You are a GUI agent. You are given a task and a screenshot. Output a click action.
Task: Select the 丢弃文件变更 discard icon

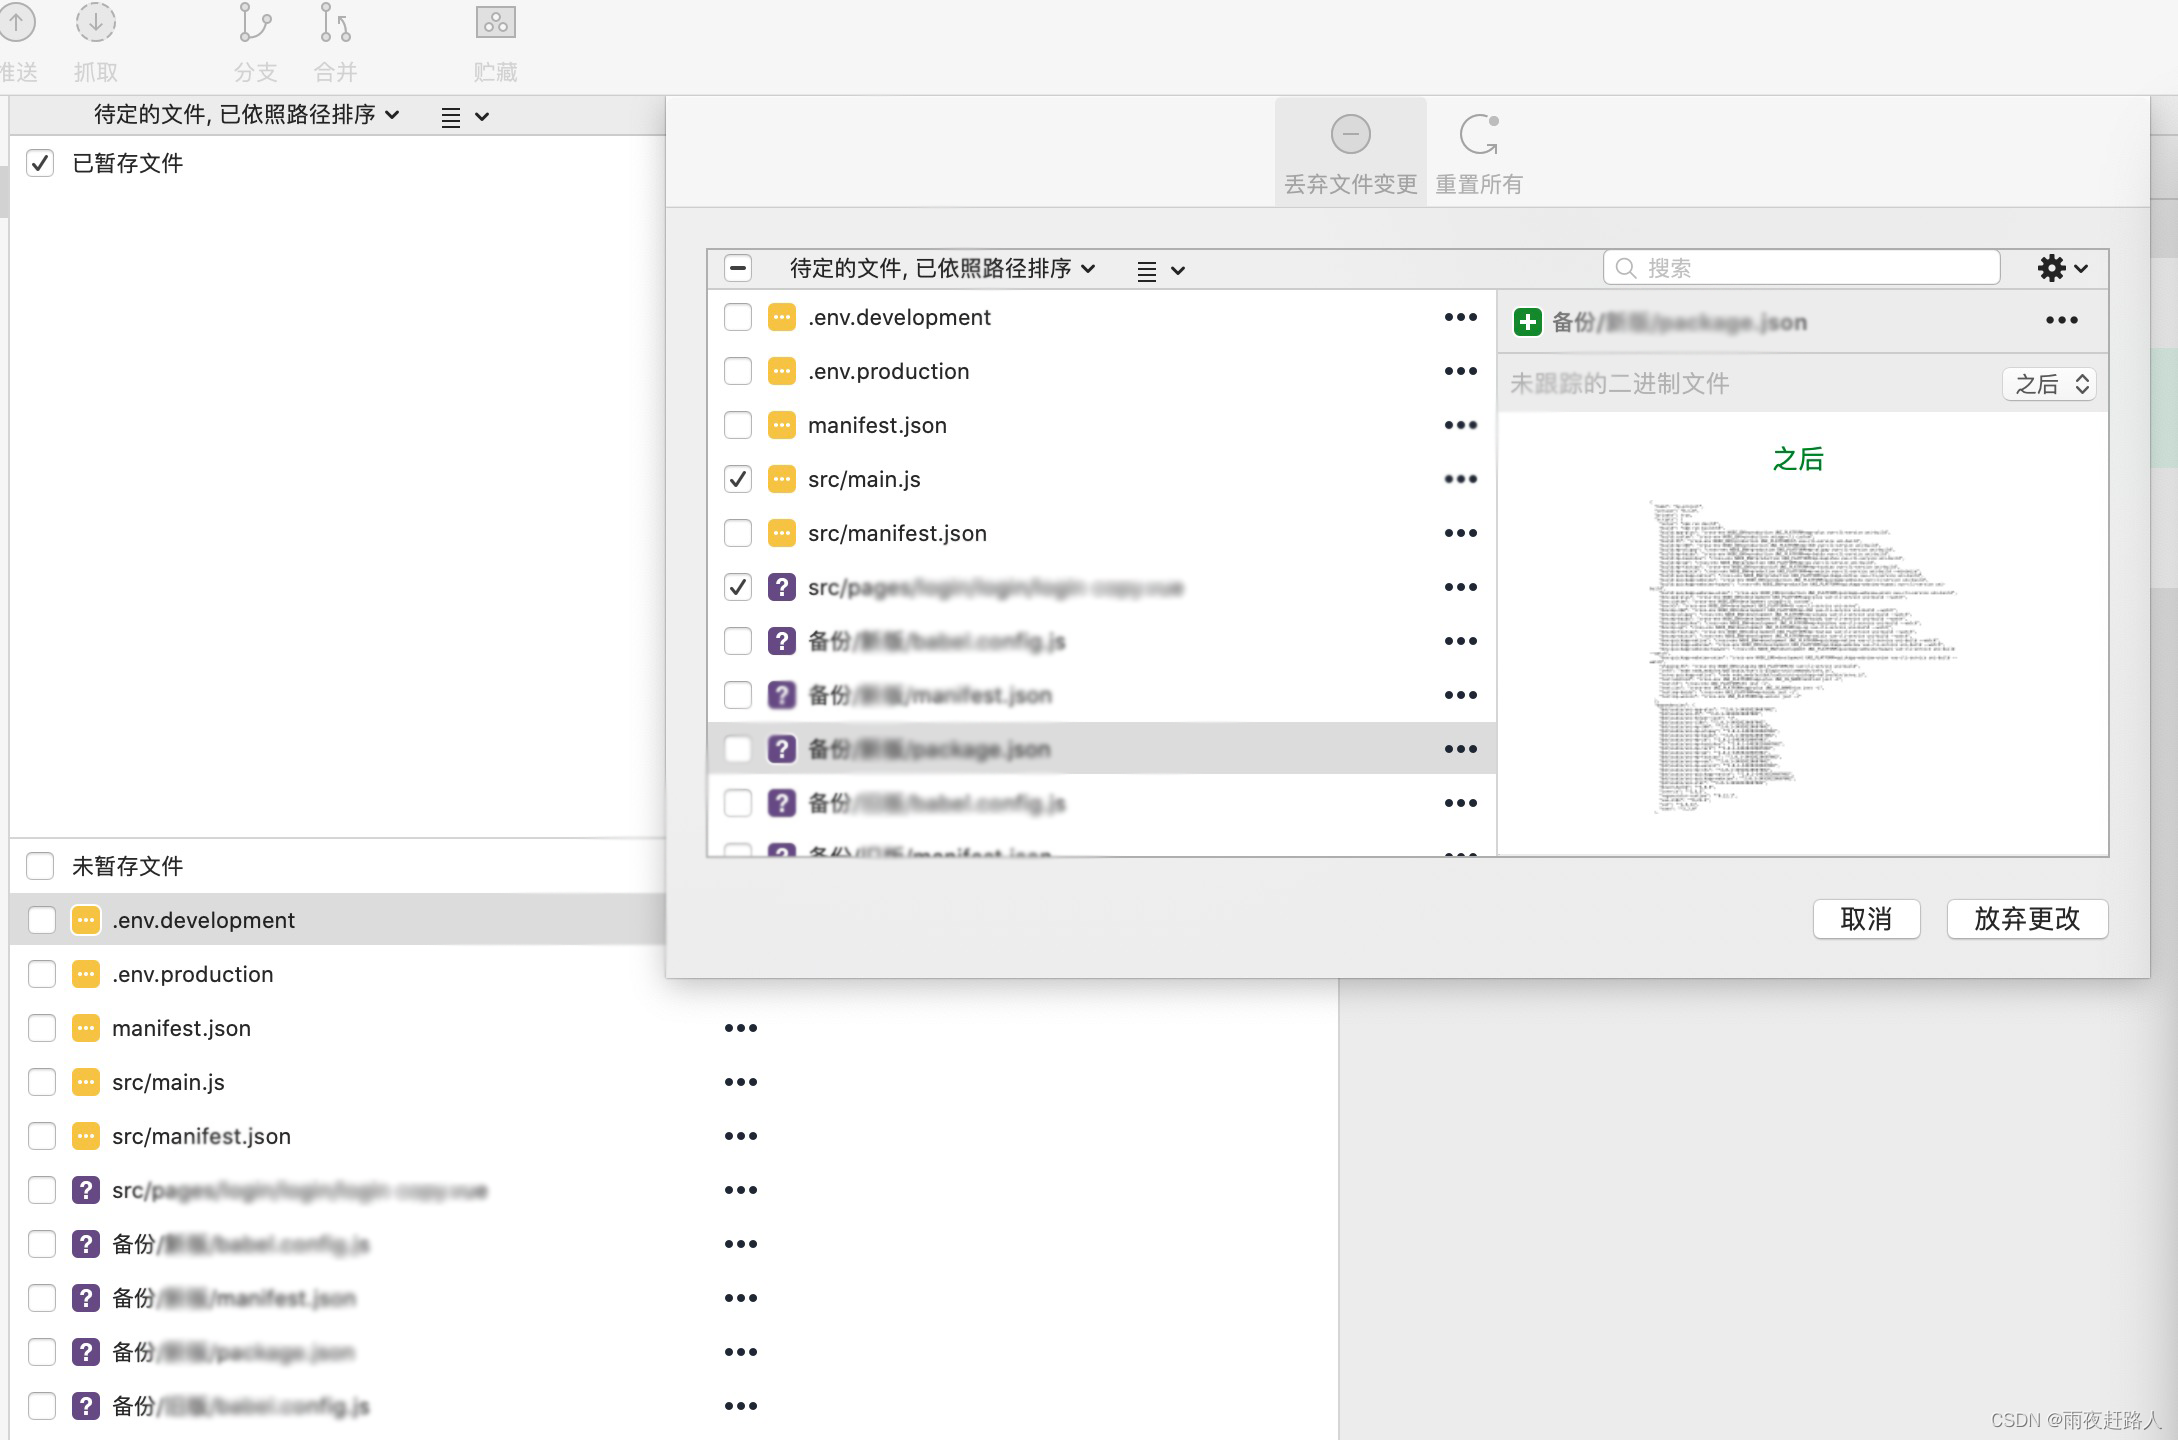click(x=1350, y=134)
